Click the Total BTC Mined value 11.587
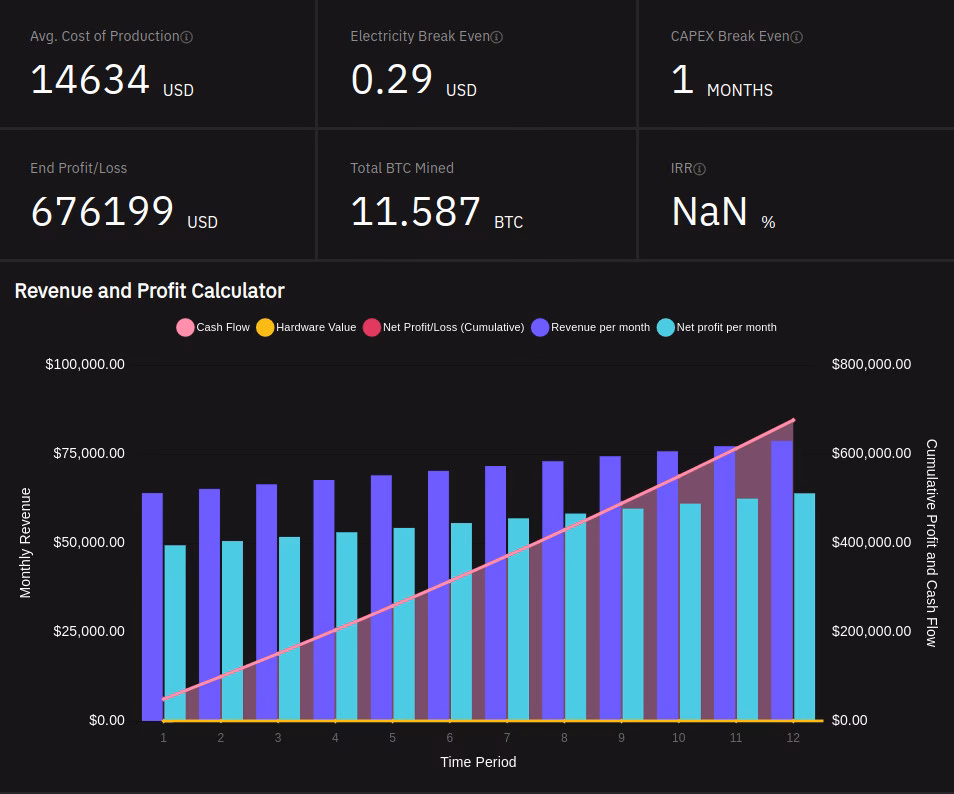The image size is (954, 794). (x=415, y=212)
